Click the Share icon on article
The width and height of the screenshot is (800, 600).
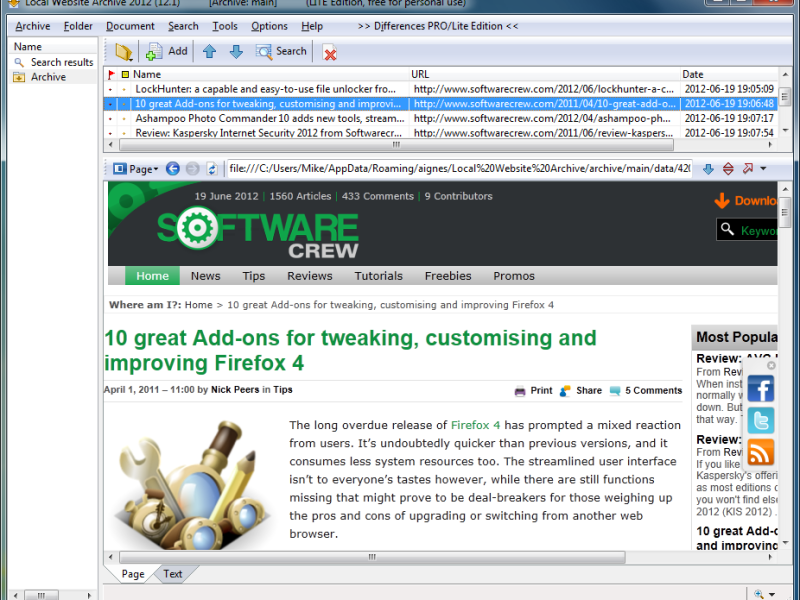pos(565,391)
